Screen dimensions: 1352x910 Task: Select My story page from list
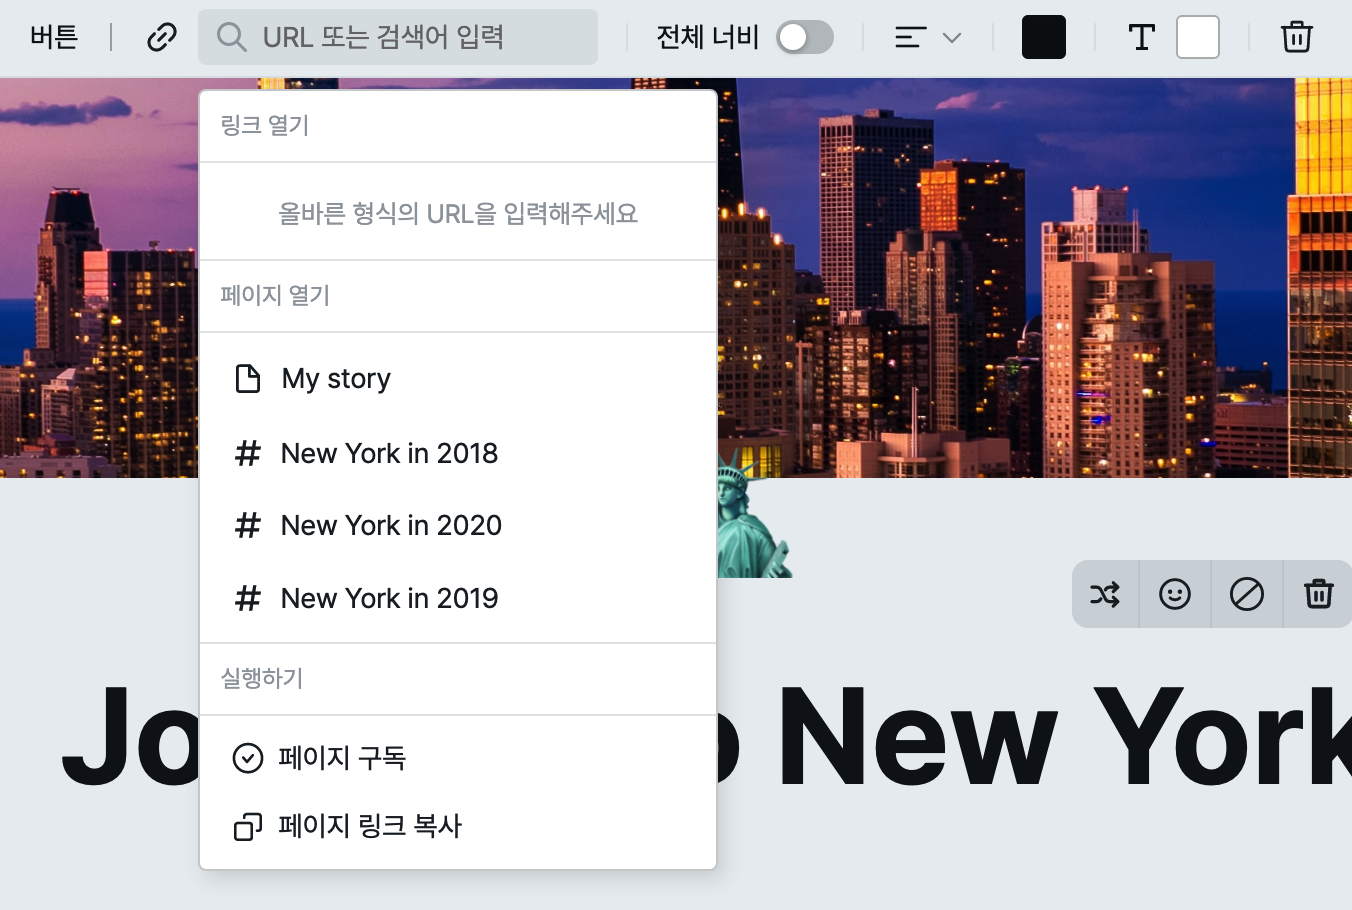336,379
